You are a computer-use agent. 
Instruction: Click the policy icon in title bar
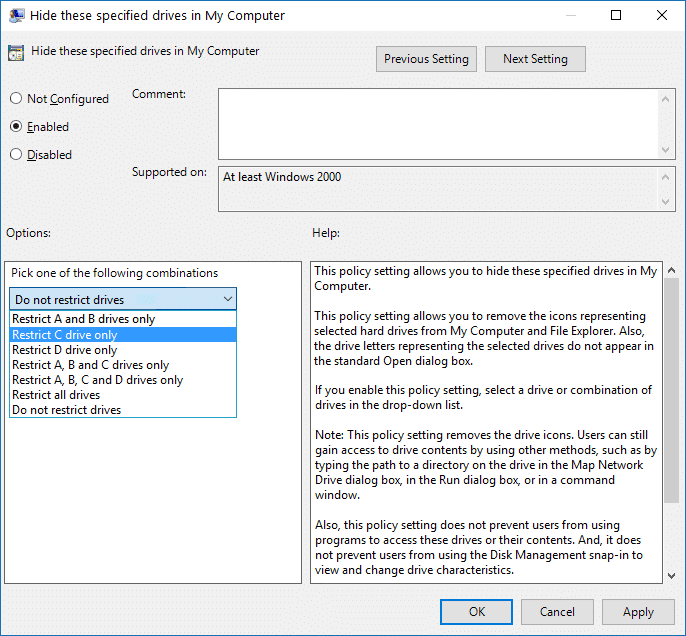[x=17, y=16]
